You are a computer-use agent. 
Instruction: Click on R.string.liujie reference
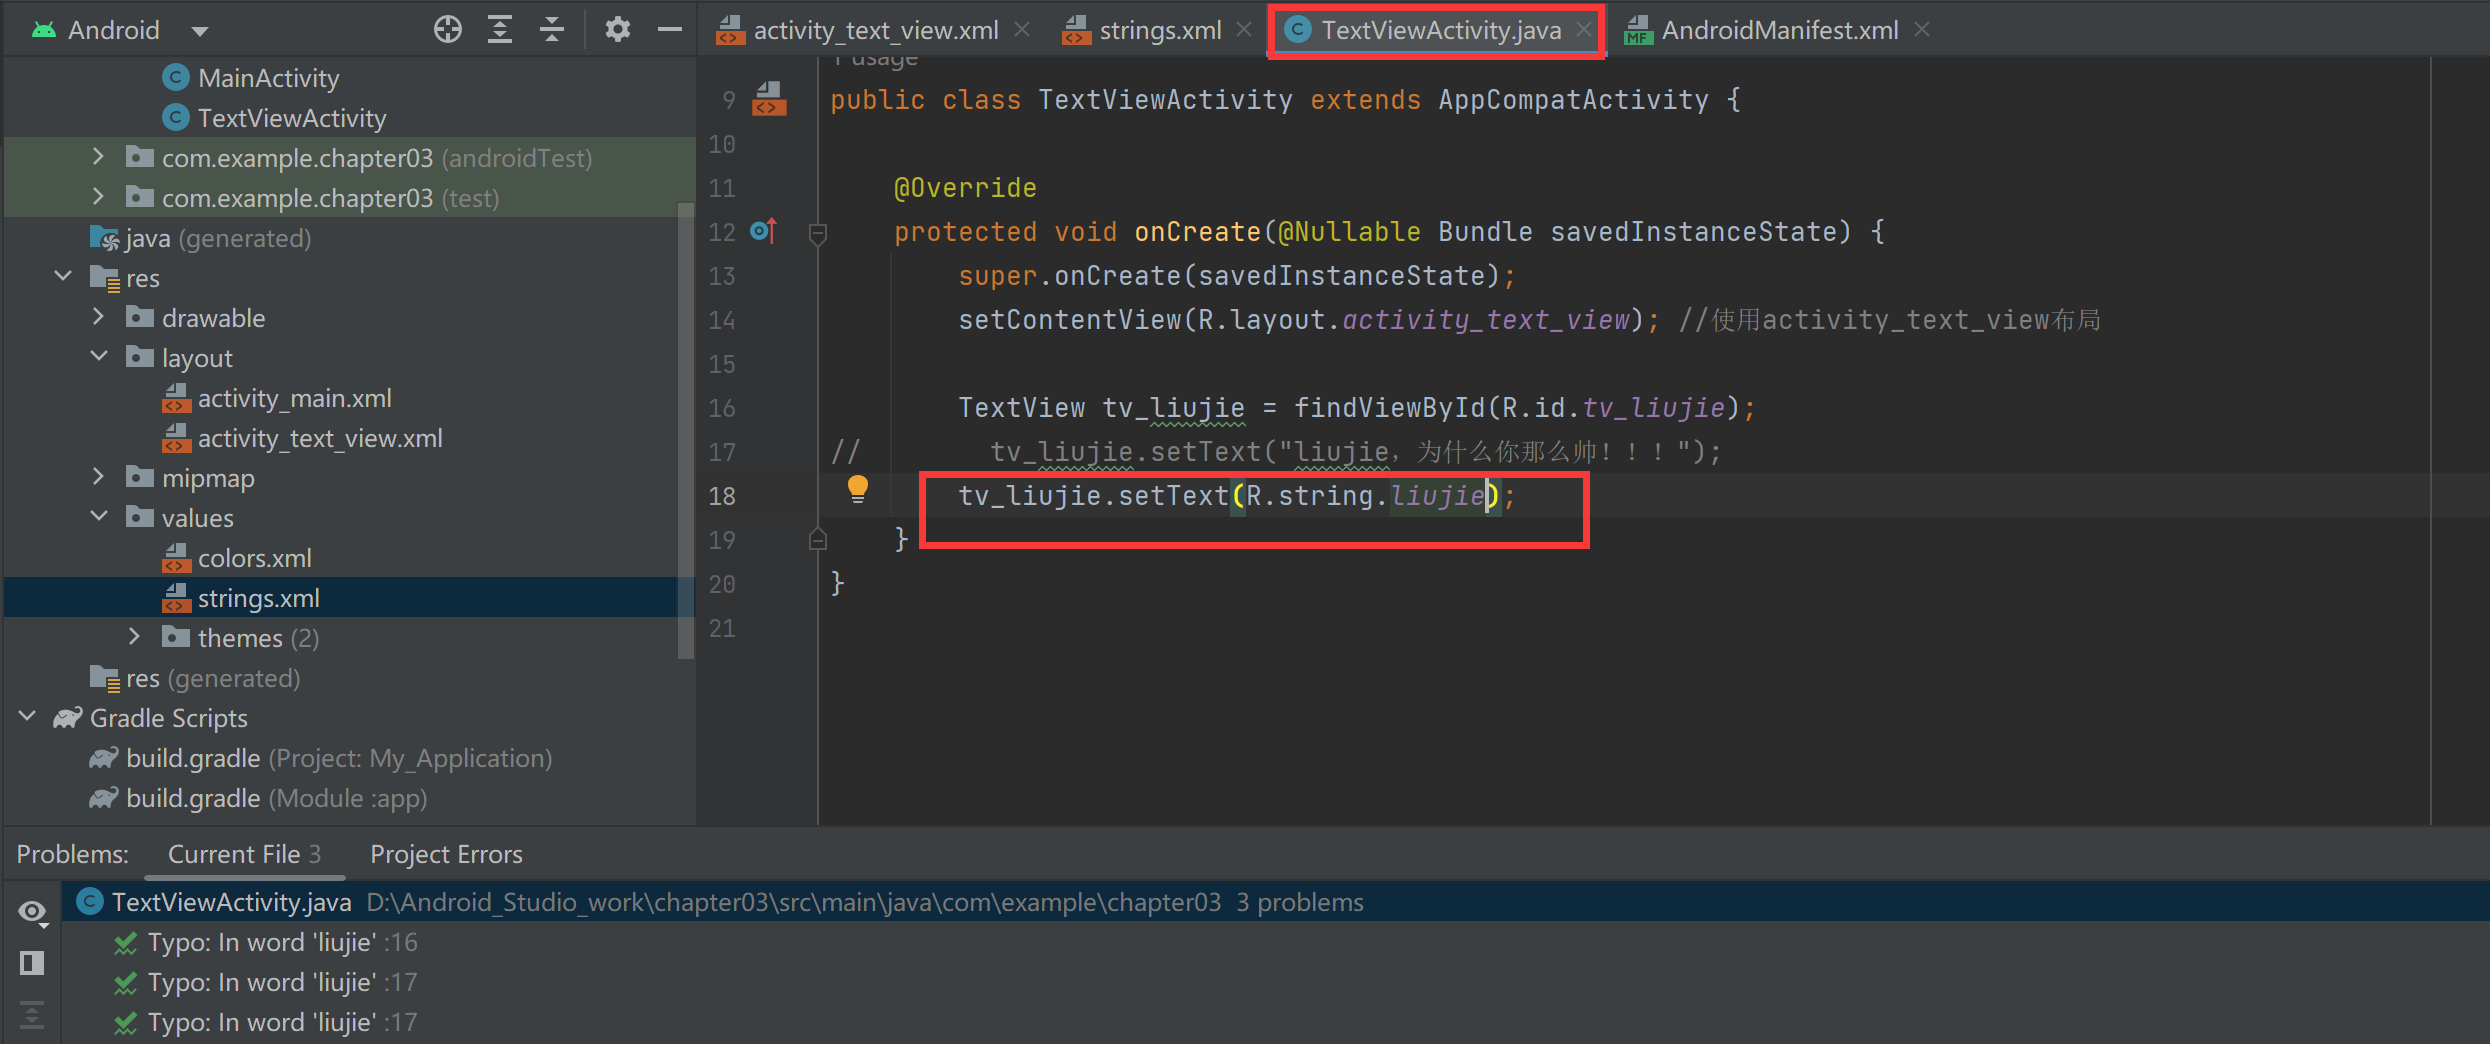click(1365, 496)
